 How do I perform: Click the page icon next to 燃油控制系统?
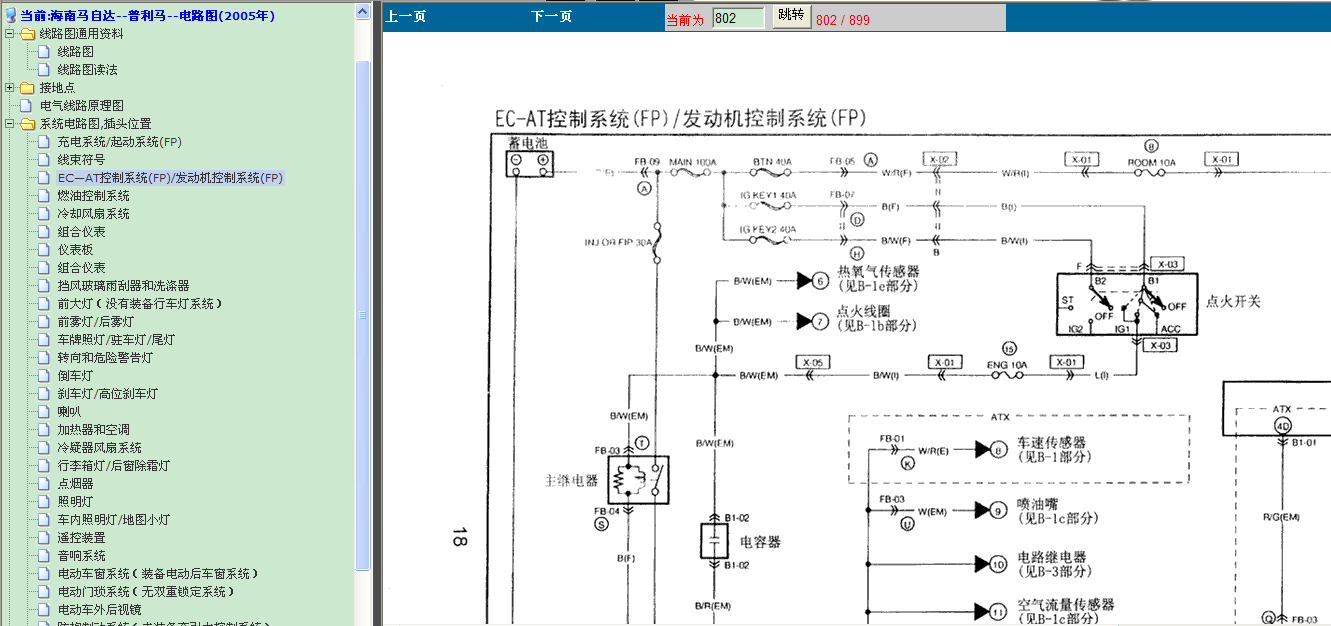pos(44,196)
